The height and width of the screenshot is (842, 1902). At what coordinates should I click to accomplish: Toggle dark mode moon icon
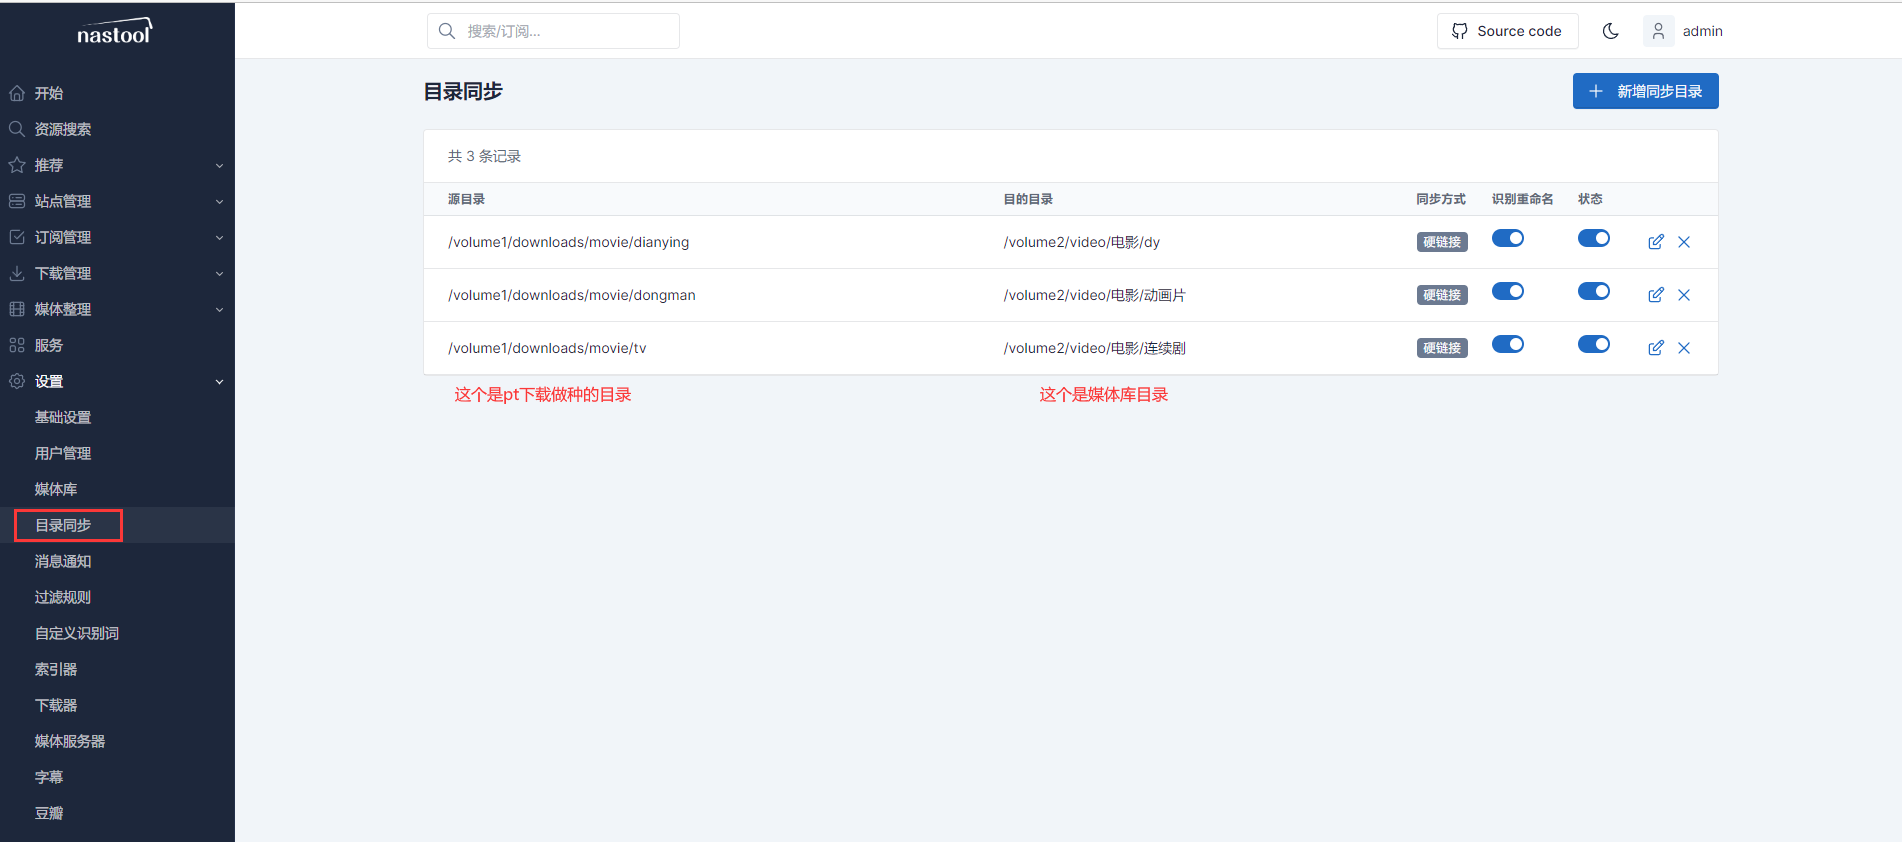pyautogui.click(x=1610, y=31)
